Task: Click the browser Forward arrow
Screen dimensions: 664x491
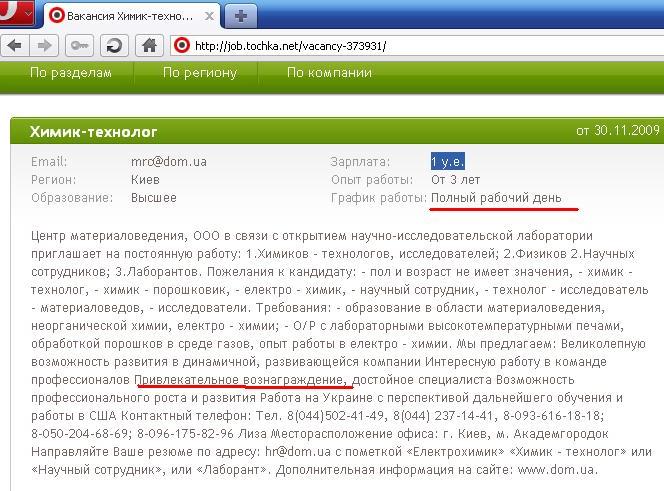Action: (x=44, y=45)
